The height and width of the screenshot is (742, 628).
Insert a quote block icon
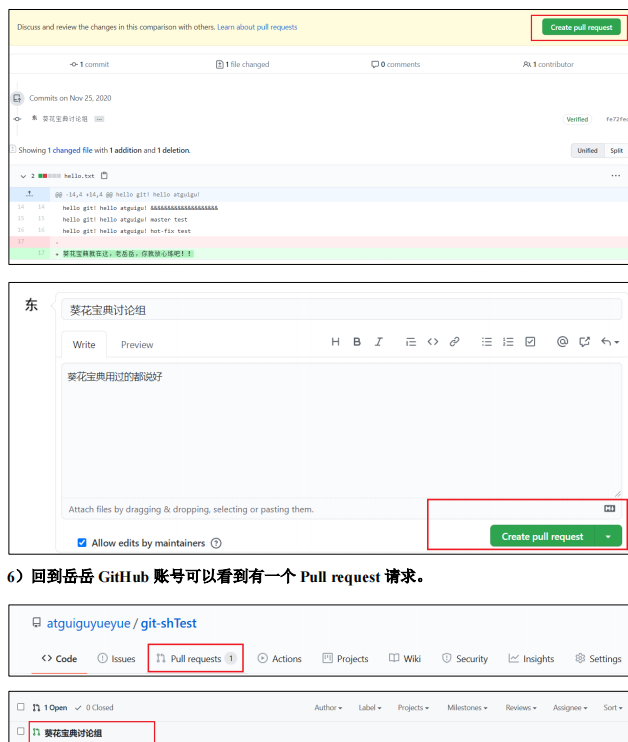(411, 342)
